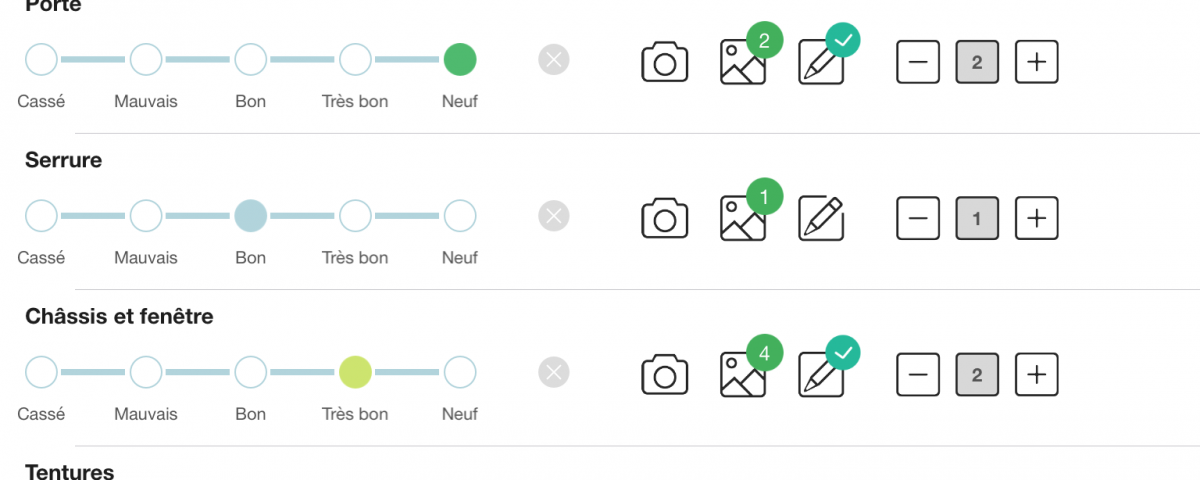Open Serrure photo gallery with 1 image

[744, 217]
